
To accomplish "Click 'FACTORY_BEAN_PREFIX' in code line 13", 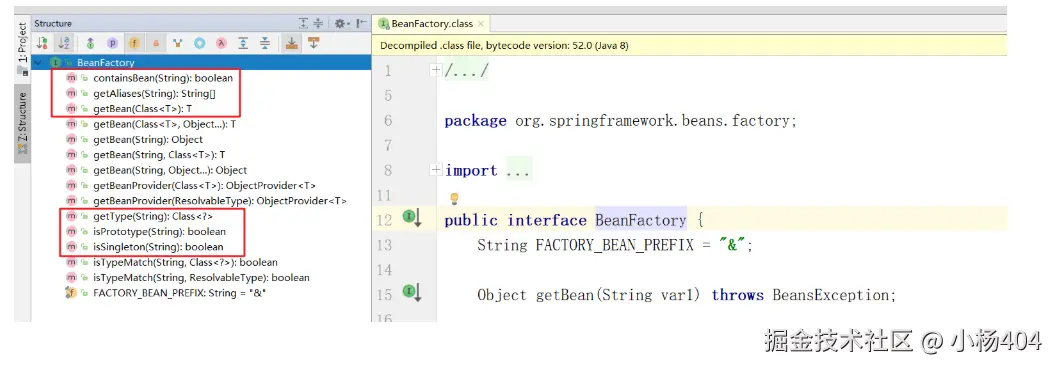I will [x=614, y=245].
